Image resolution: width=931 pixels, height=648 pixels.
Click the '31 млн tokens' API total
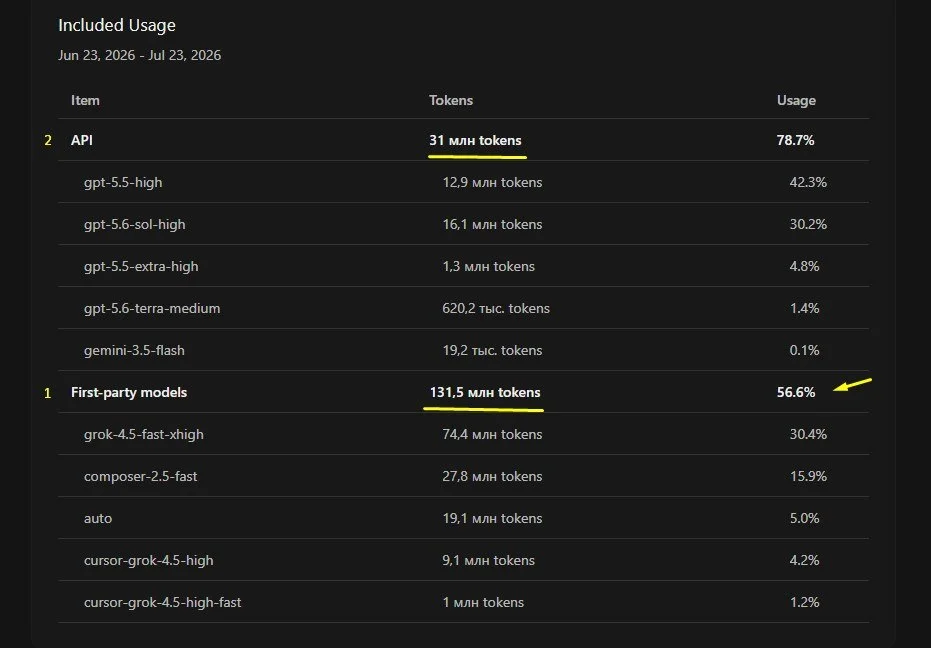tap(475, 140)
